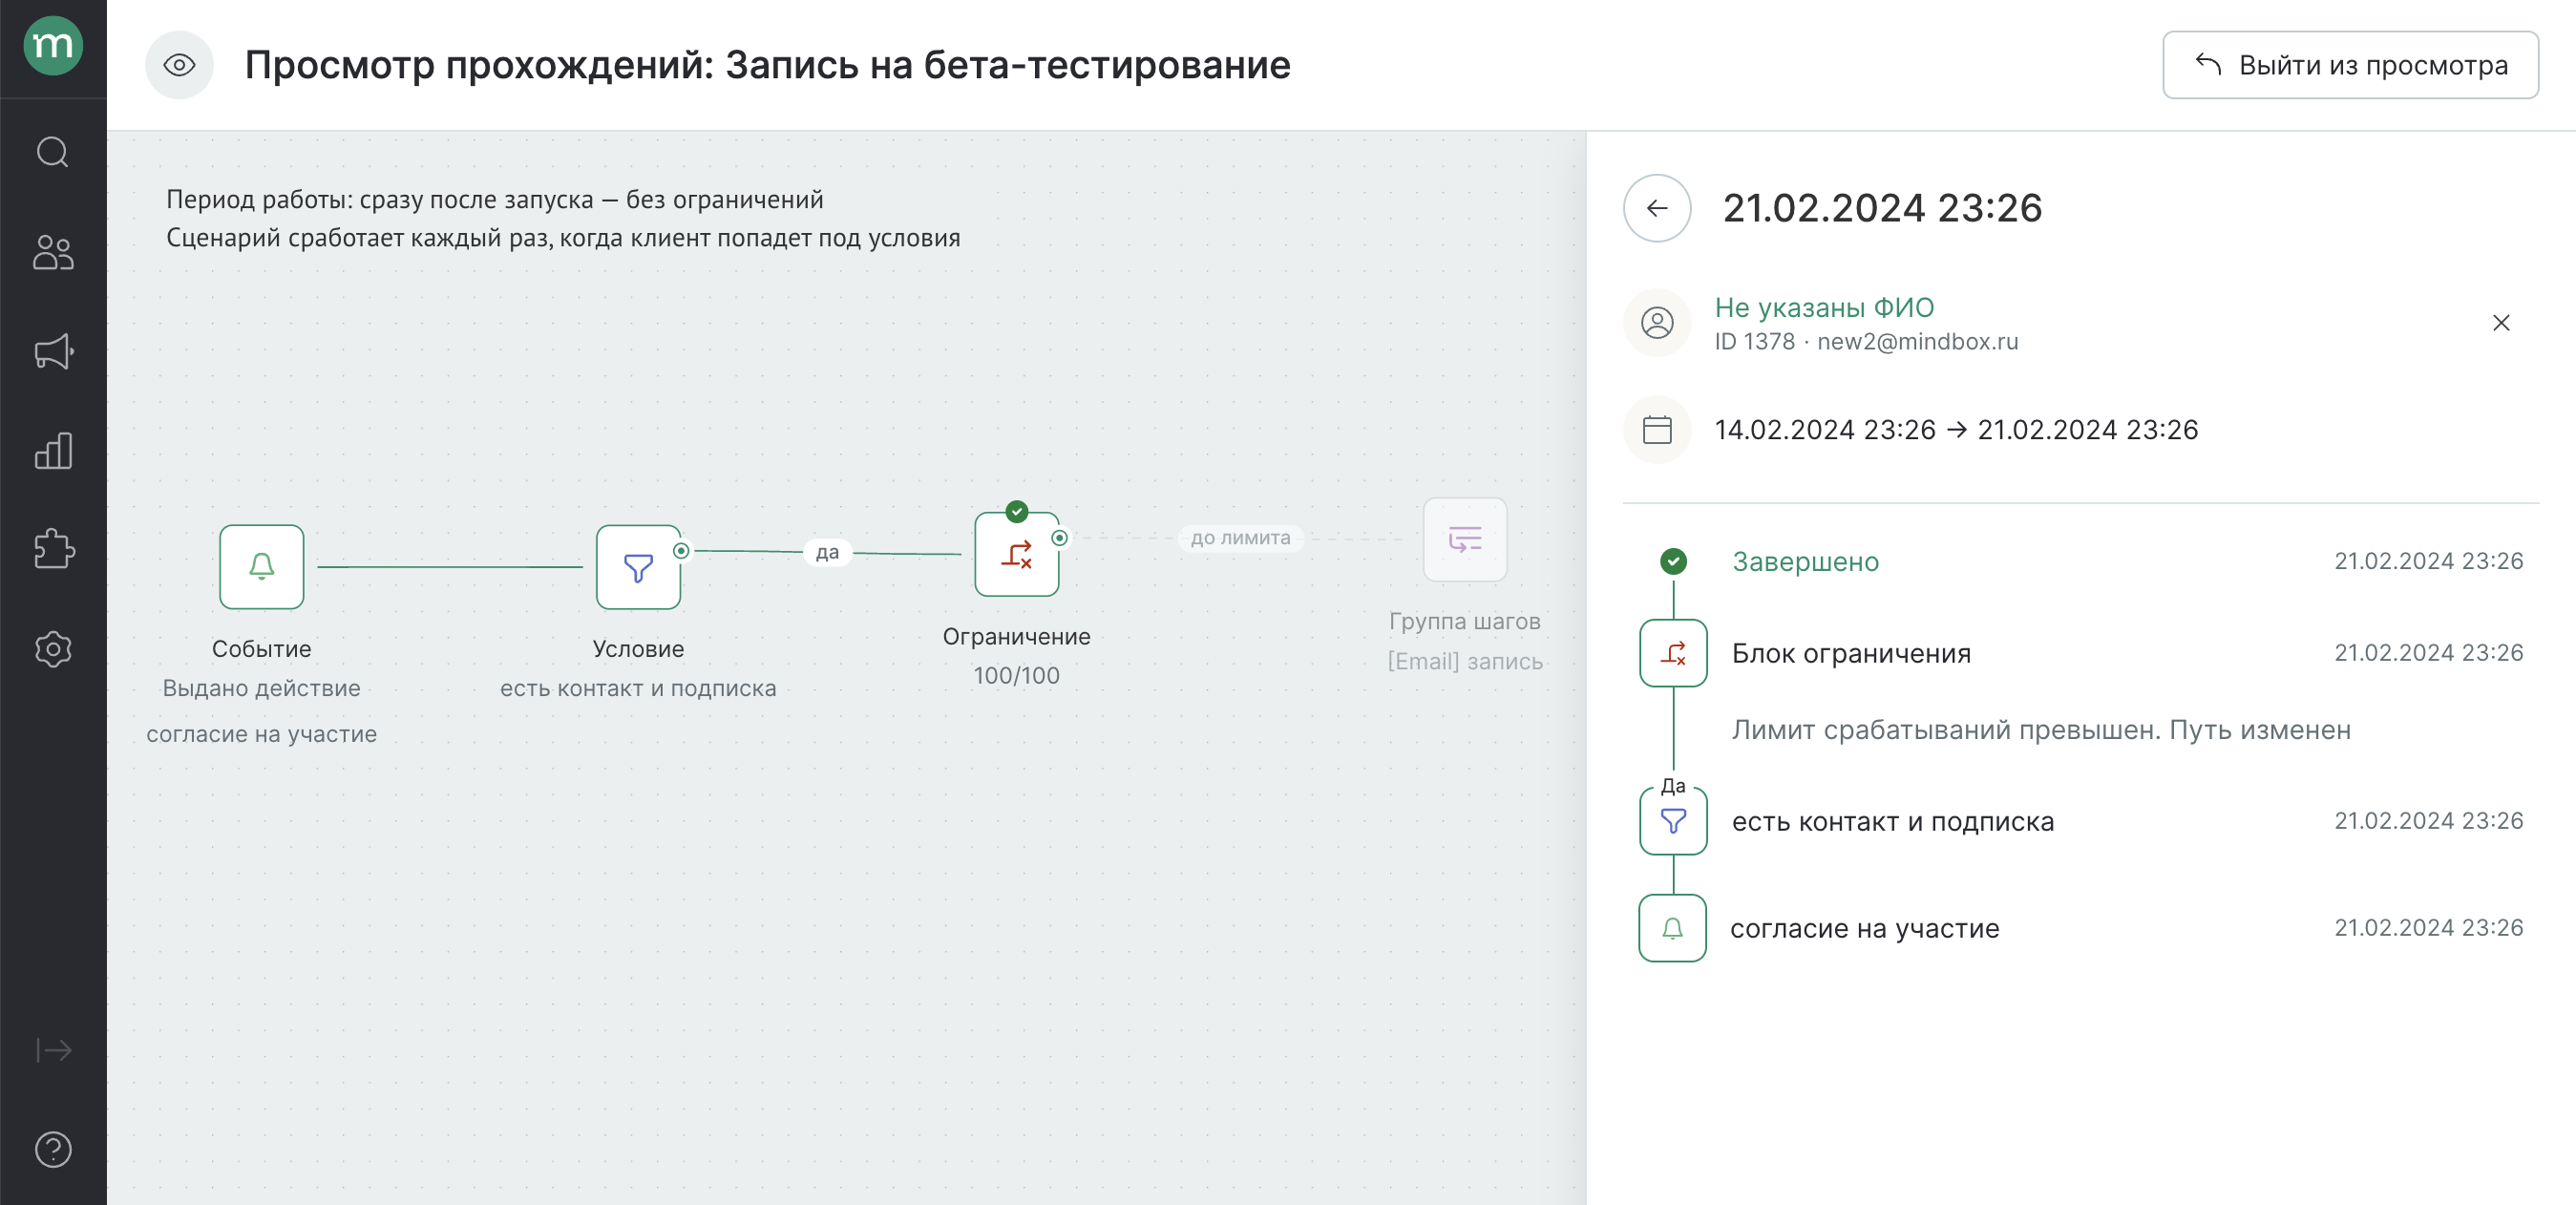Click 'Завершено' status text
2576x1205 pixels.
pyautogui.click(x=1805, y=562)
